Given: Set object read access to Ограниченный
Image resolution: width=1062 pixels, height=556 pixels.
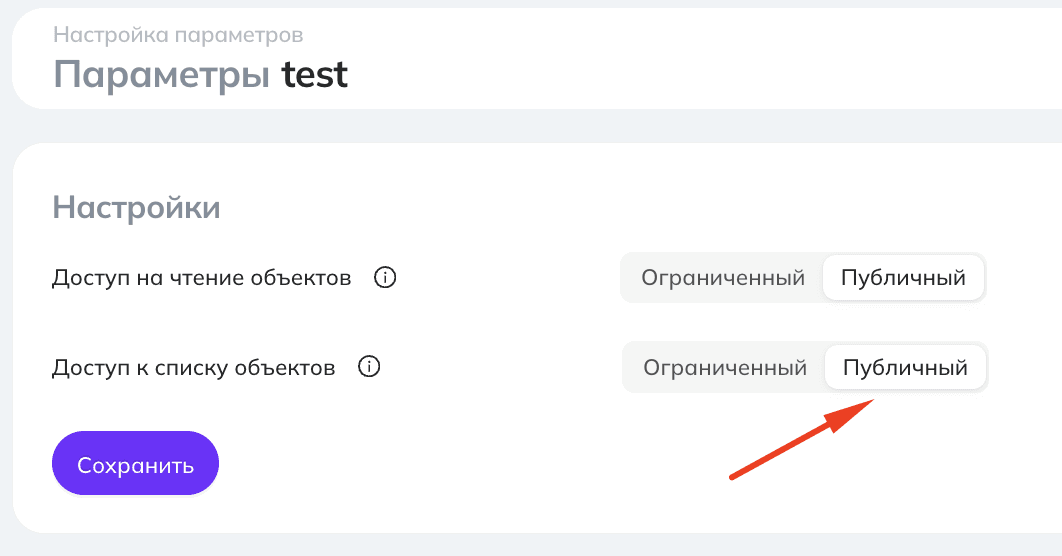Looking at the screenshot, I should (x=723, y=278).
